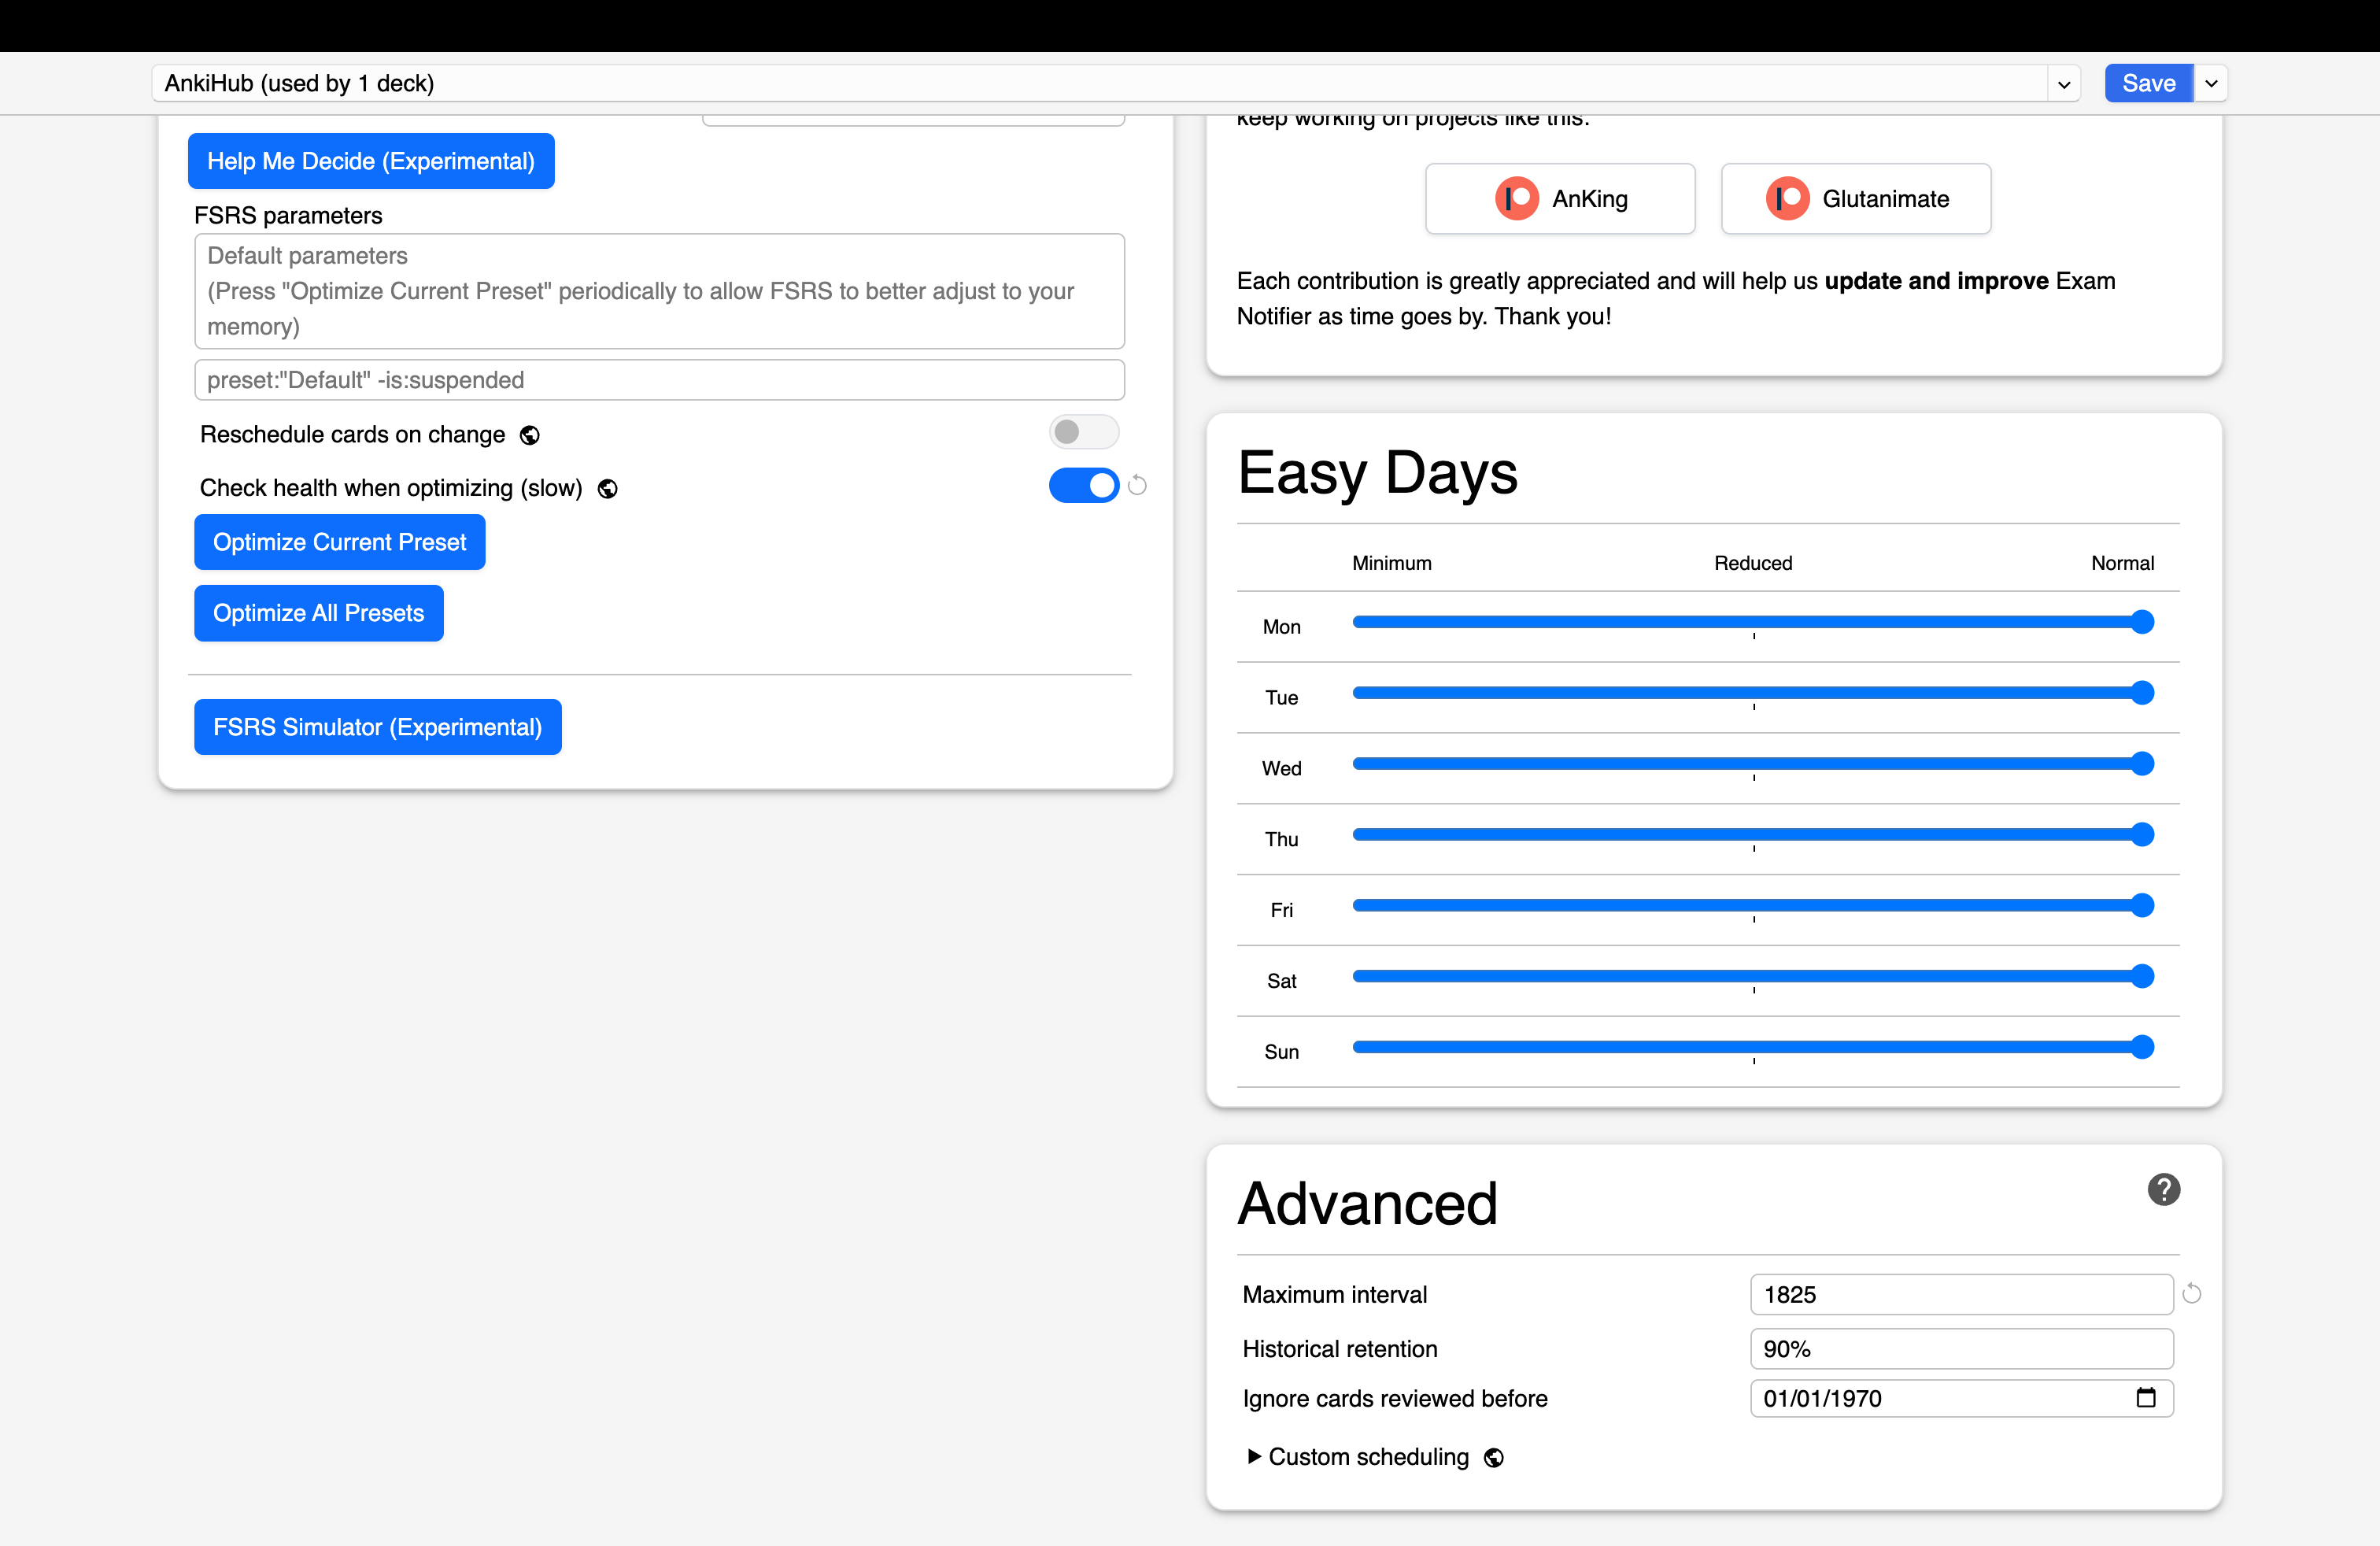The image size is (2380, 1546).
Task: Open the FSRS Simulator (Experimental)
Action: (378, 727)
